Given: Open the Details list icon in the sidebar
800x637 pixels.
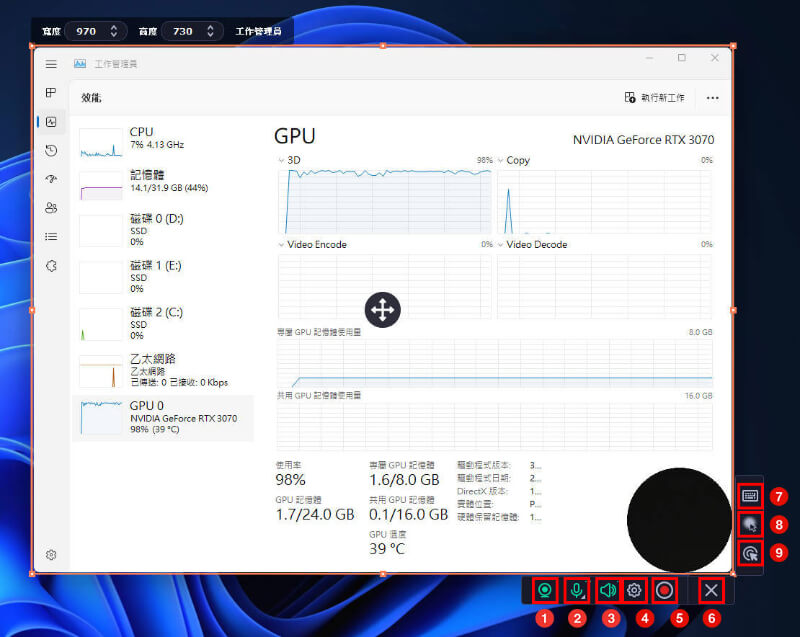Looking at the screenshot, I should [51, 237].
